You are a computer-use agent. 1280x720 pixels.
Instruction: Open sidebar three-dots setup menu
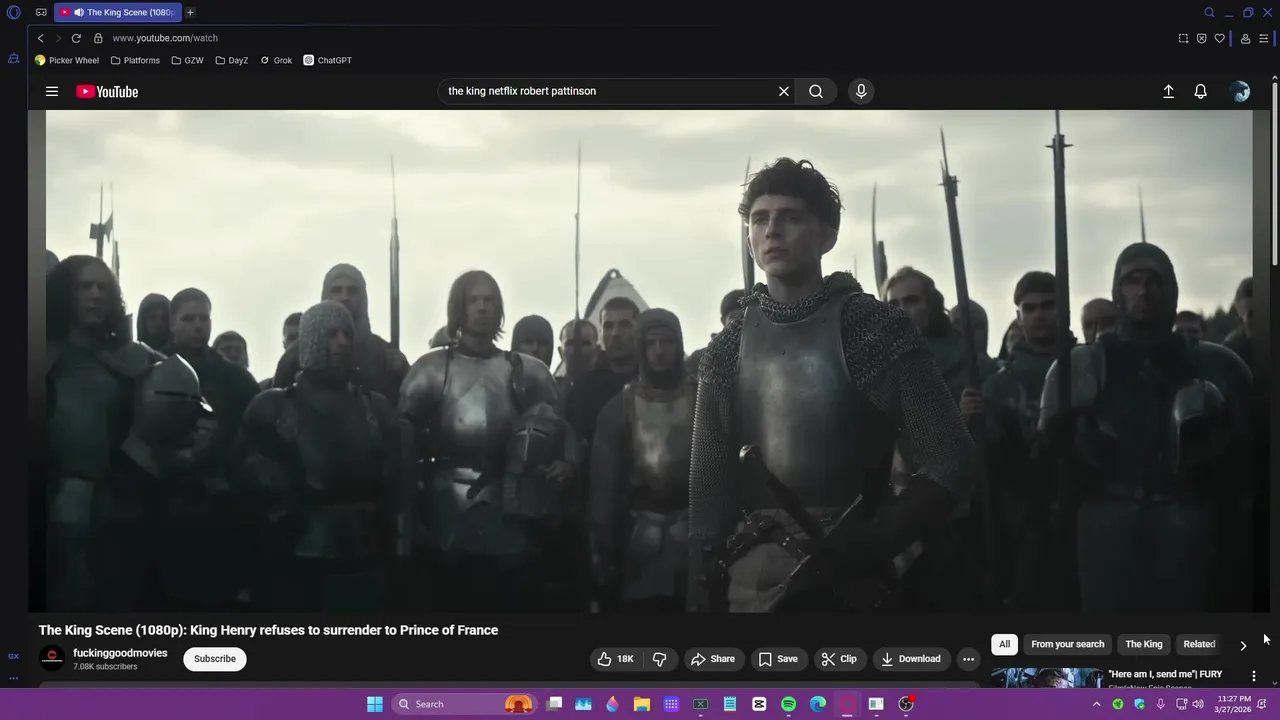(13, 678)
